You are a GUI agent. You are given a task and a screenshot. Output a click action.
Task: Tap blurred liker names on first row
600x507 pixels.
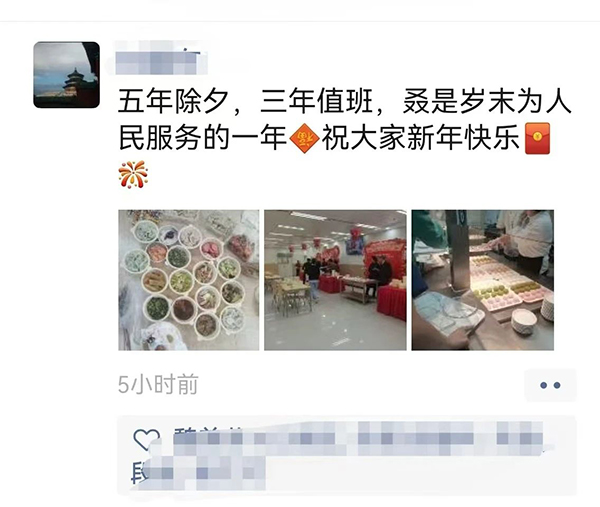(358, 436)
